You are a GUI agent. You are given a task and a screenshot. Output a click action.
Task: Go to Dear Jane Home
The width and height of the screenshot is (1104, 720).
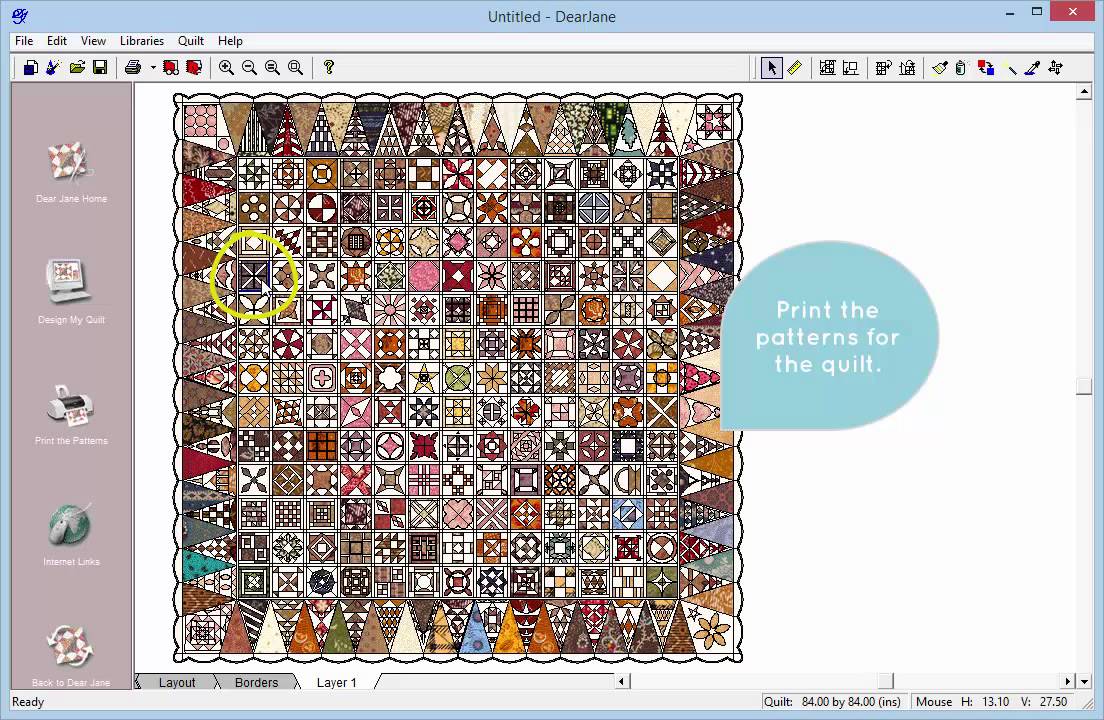(70, 172)
